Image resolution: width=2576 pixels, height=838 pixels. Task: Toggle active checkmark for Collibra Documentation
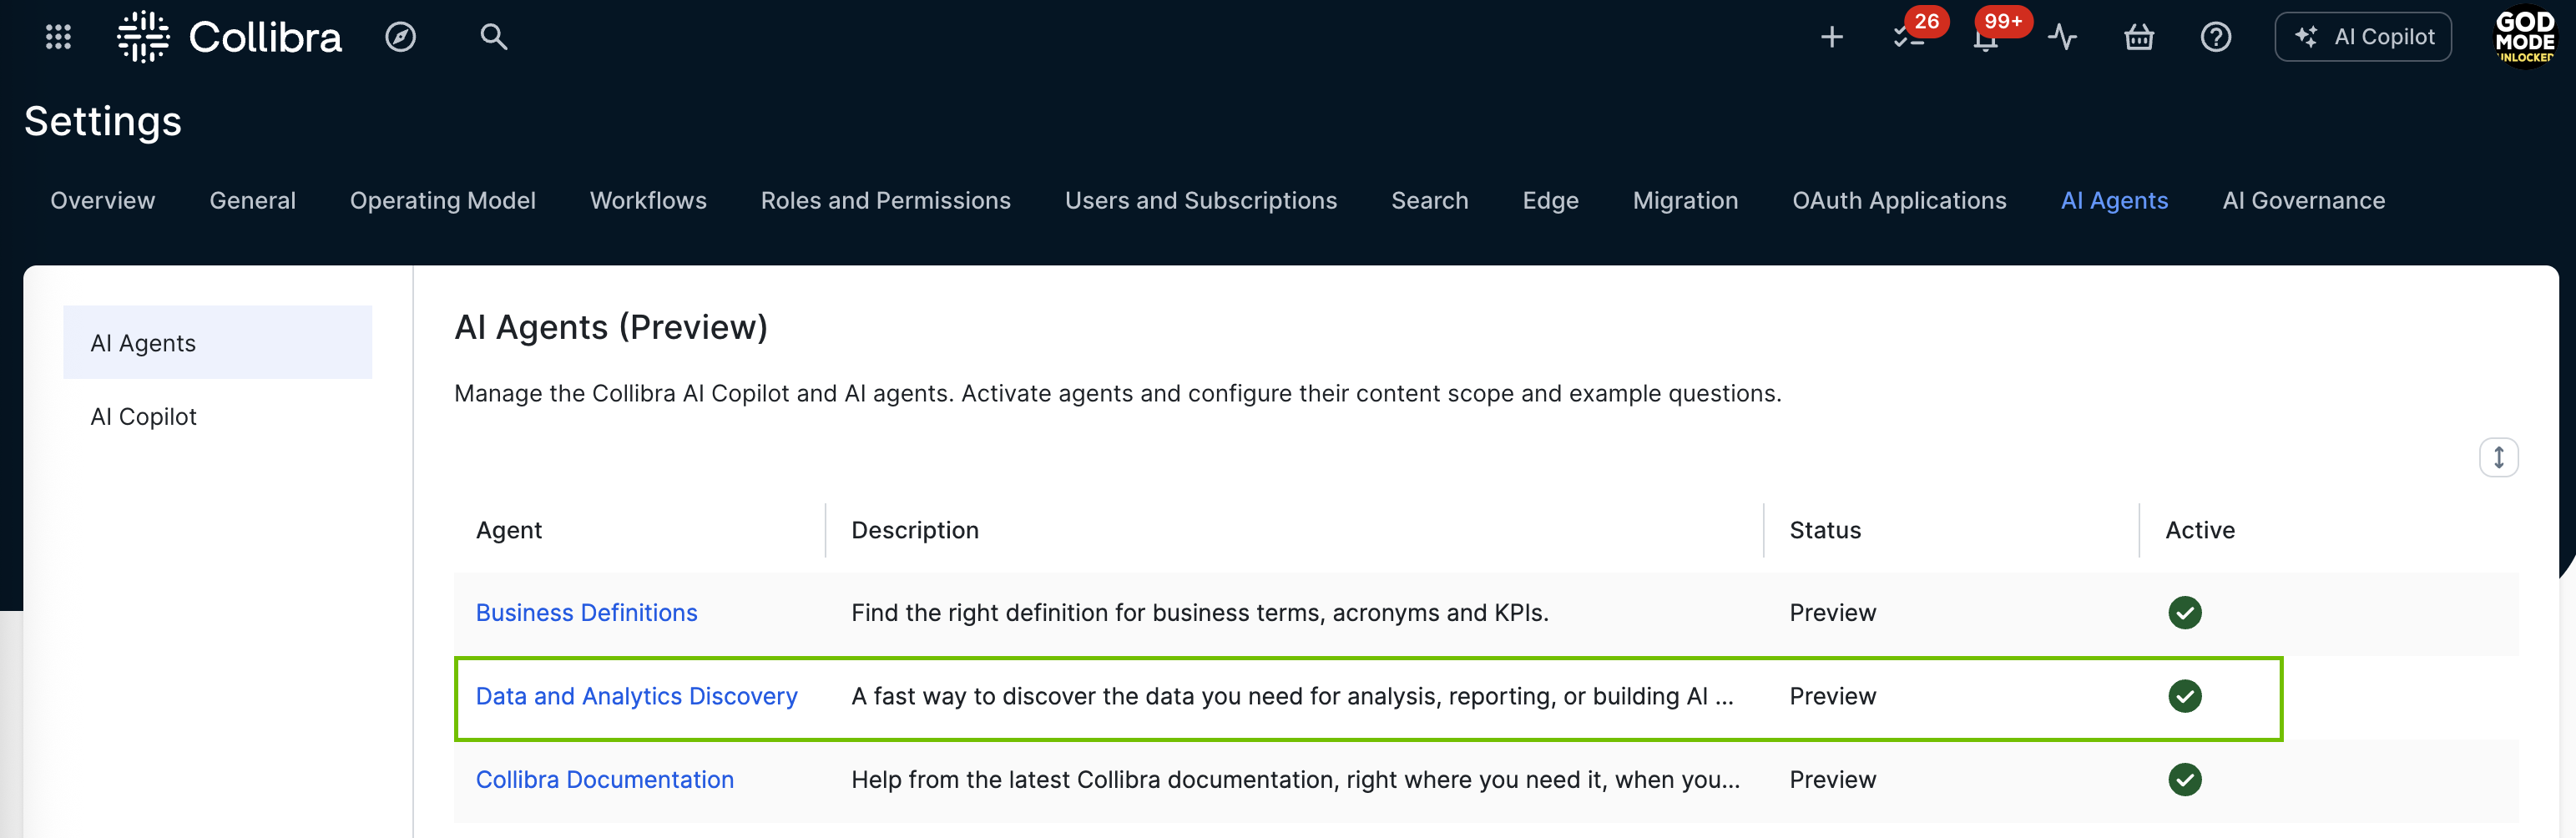2184,779
